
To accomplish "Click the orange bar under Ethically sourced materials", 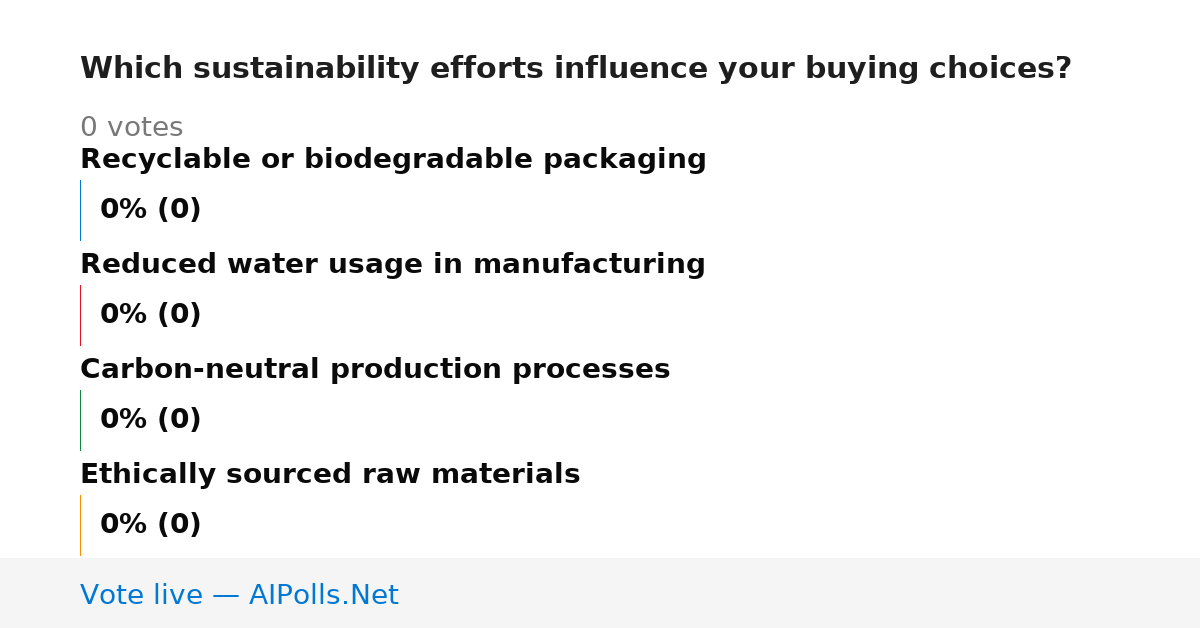I will [80, 525].
